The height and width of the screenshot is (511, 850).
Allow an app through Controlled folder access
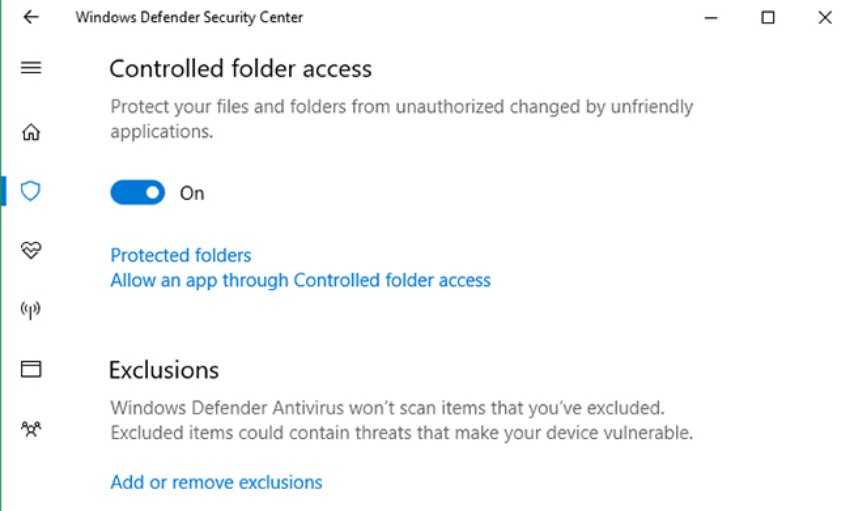300,281
